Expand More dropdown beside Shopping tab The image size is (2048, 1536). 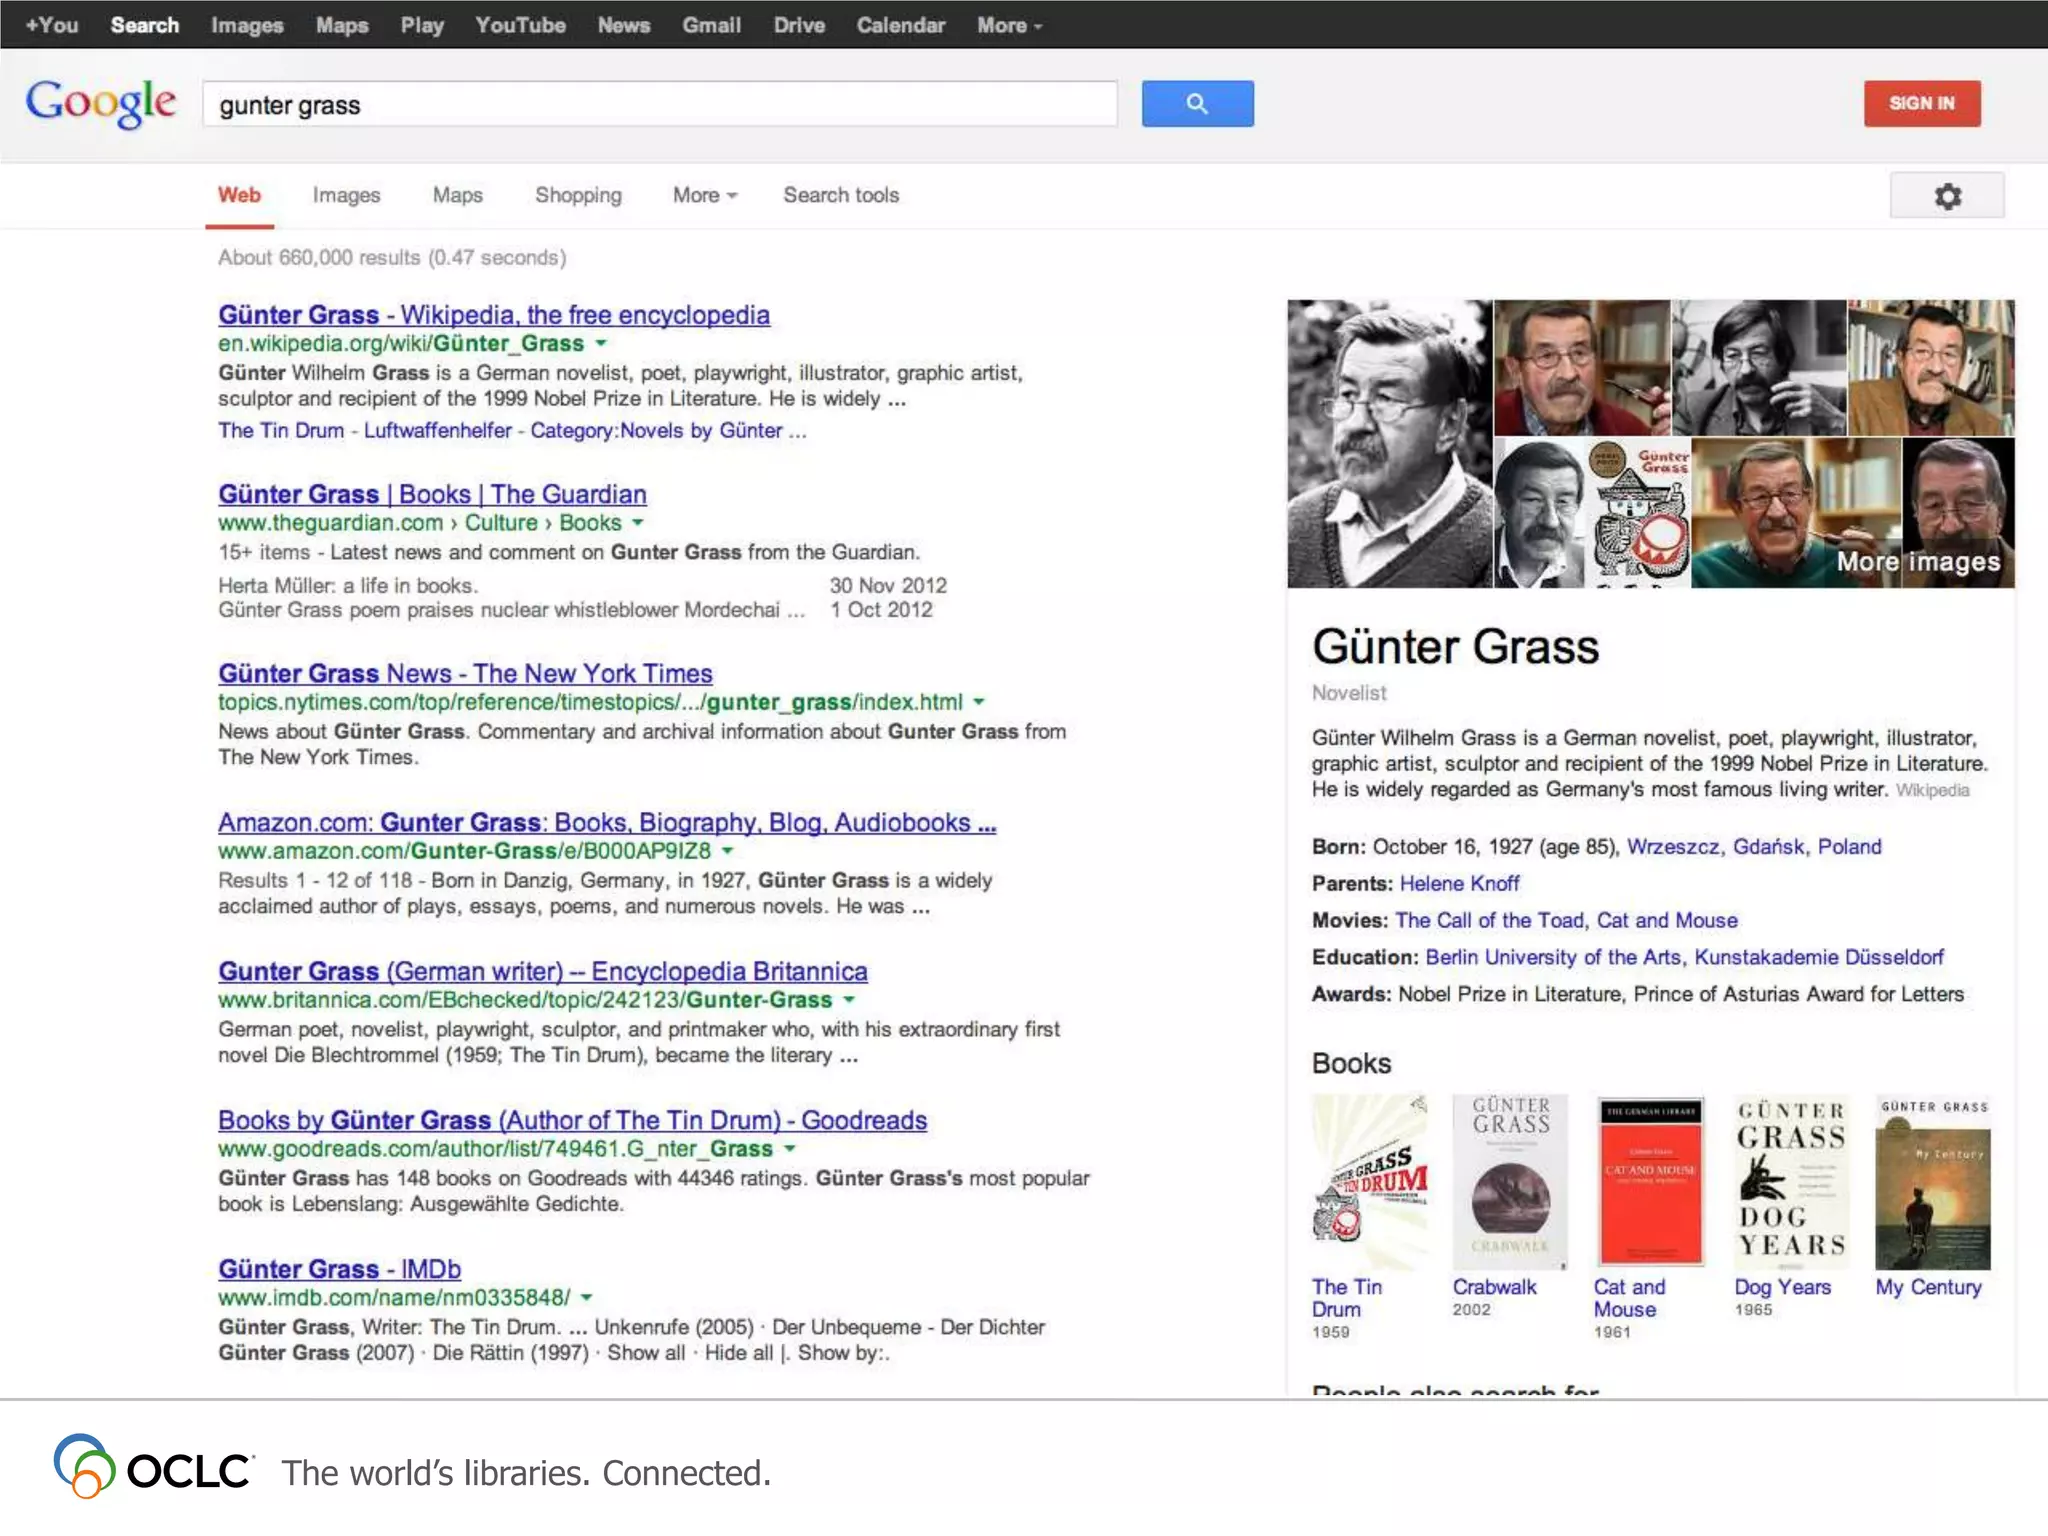point(704,196)
